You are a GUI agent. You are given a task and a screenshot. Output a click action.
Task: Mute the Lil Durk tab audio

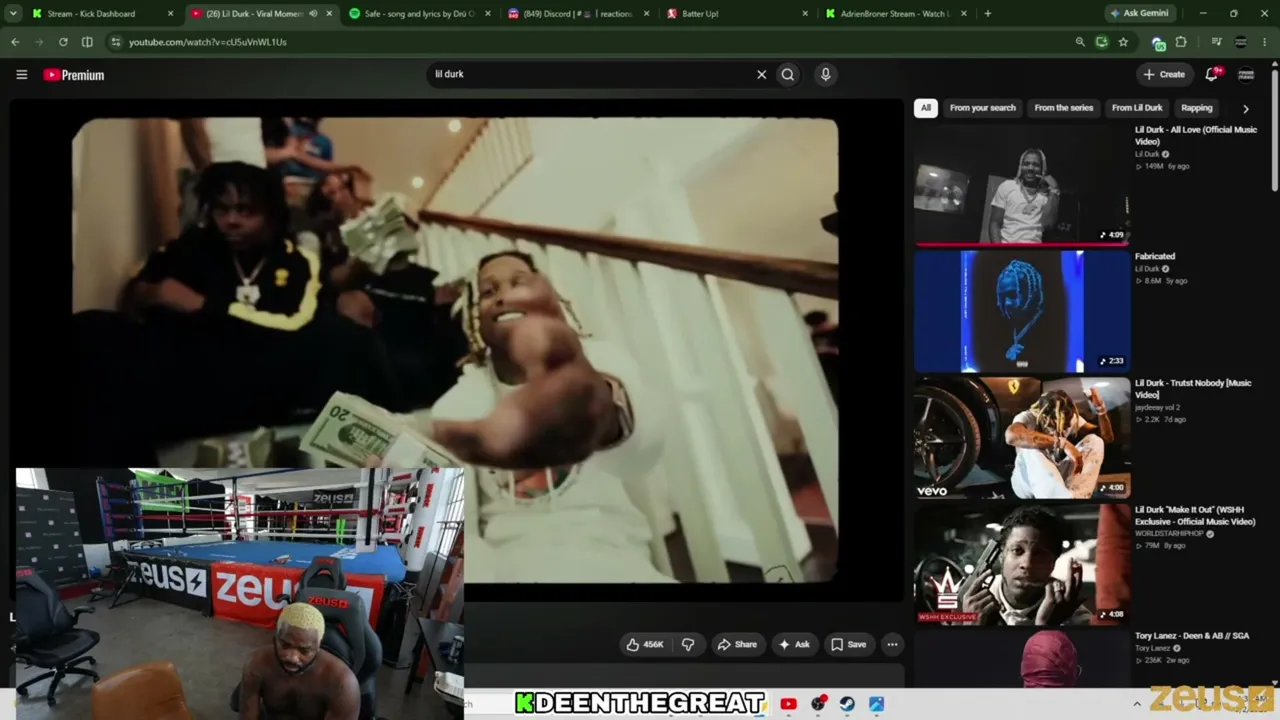coord(313,14)
